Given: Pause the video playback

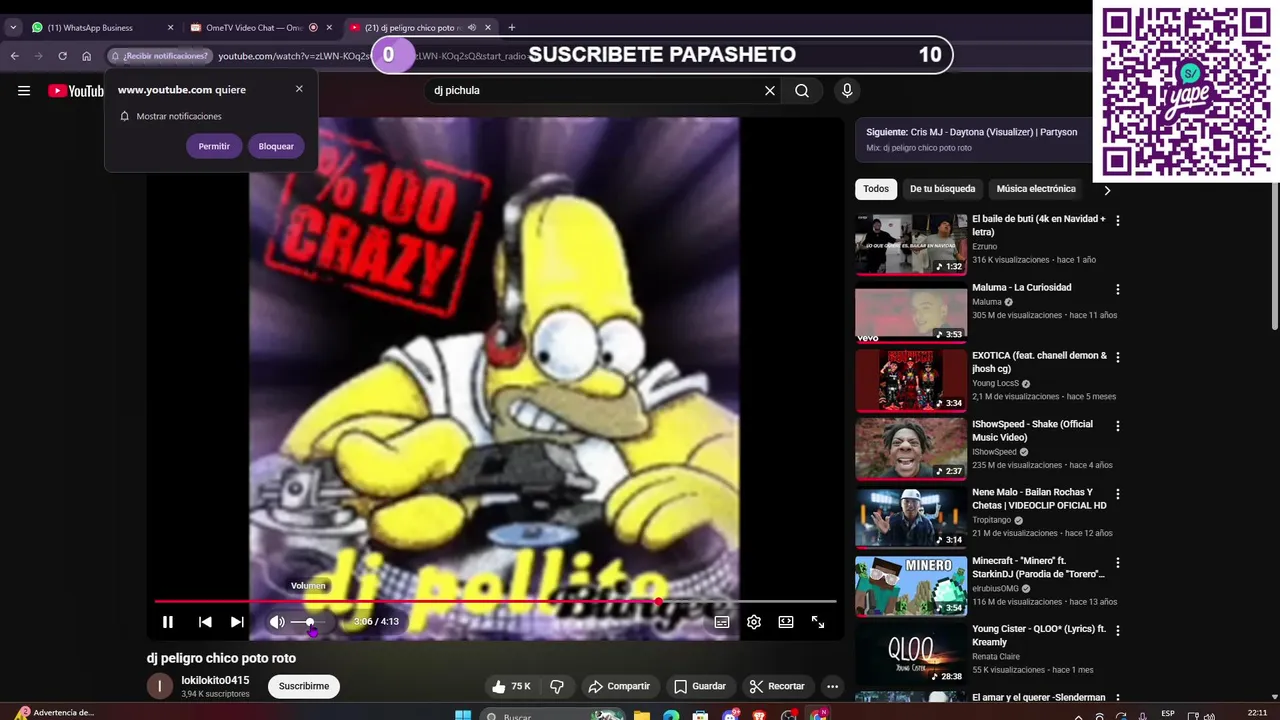Looking at the screenshot, I should tap(168, 622).
